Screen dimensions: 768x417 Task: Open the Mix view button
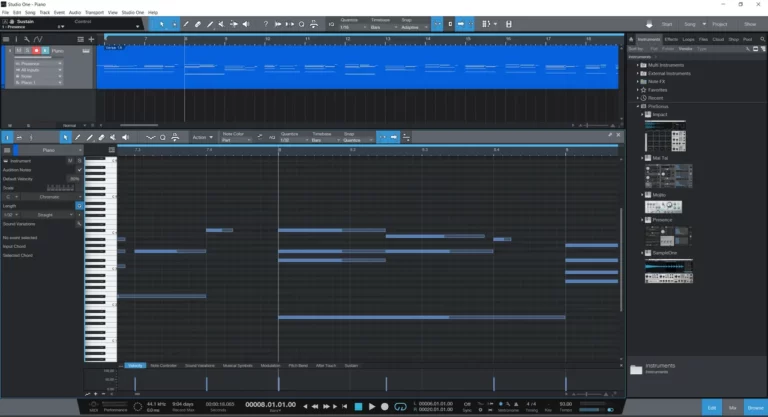(x=733, y=408)
